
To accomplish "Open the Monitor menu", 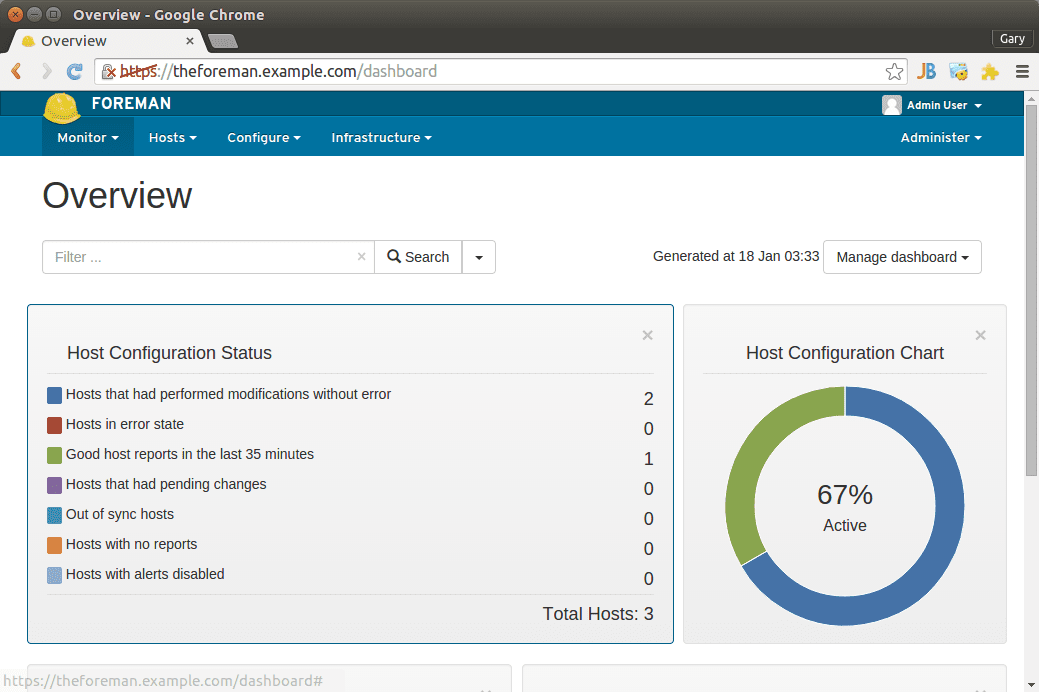I will coord(87,138).
